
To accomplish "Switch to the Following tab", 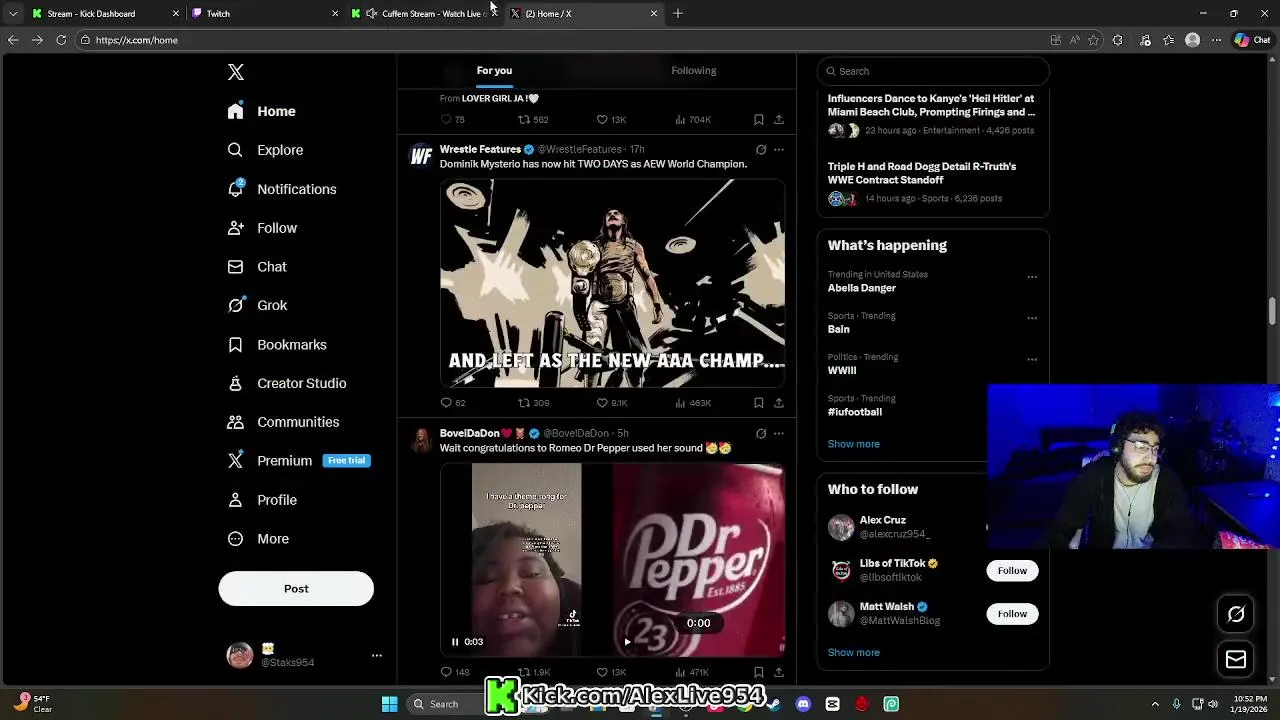I will tap(694, 71).
